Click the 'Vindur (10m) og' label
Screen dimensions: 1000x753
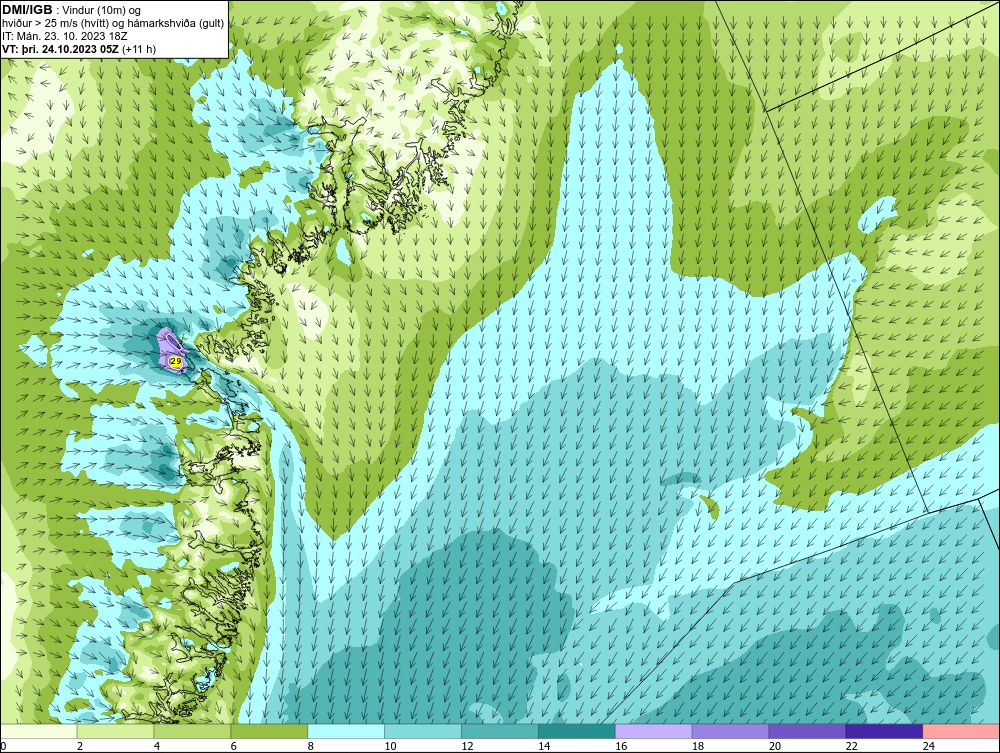101,11
